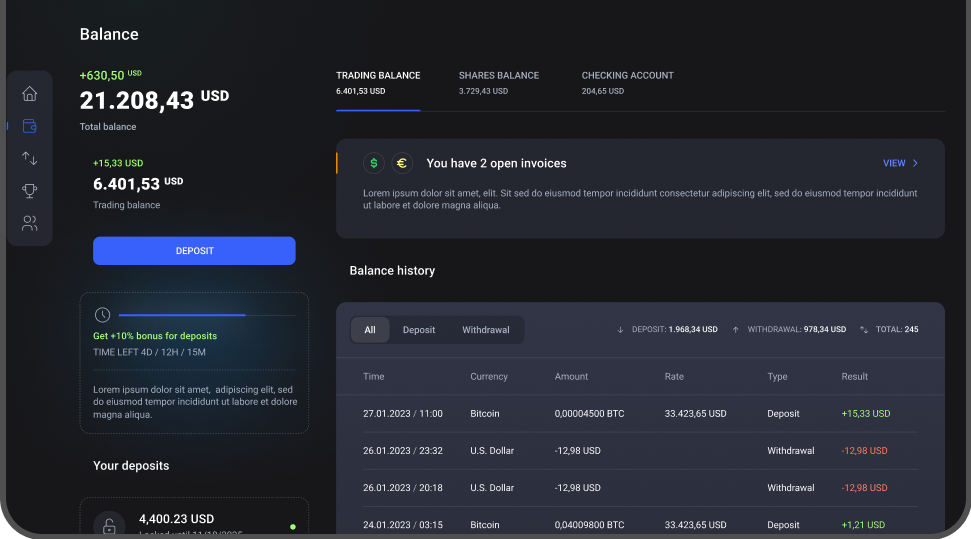Viewport: 971px width, 539px height.
Task: Click the +15,33 USD result value in table
Action: (866, 413)
